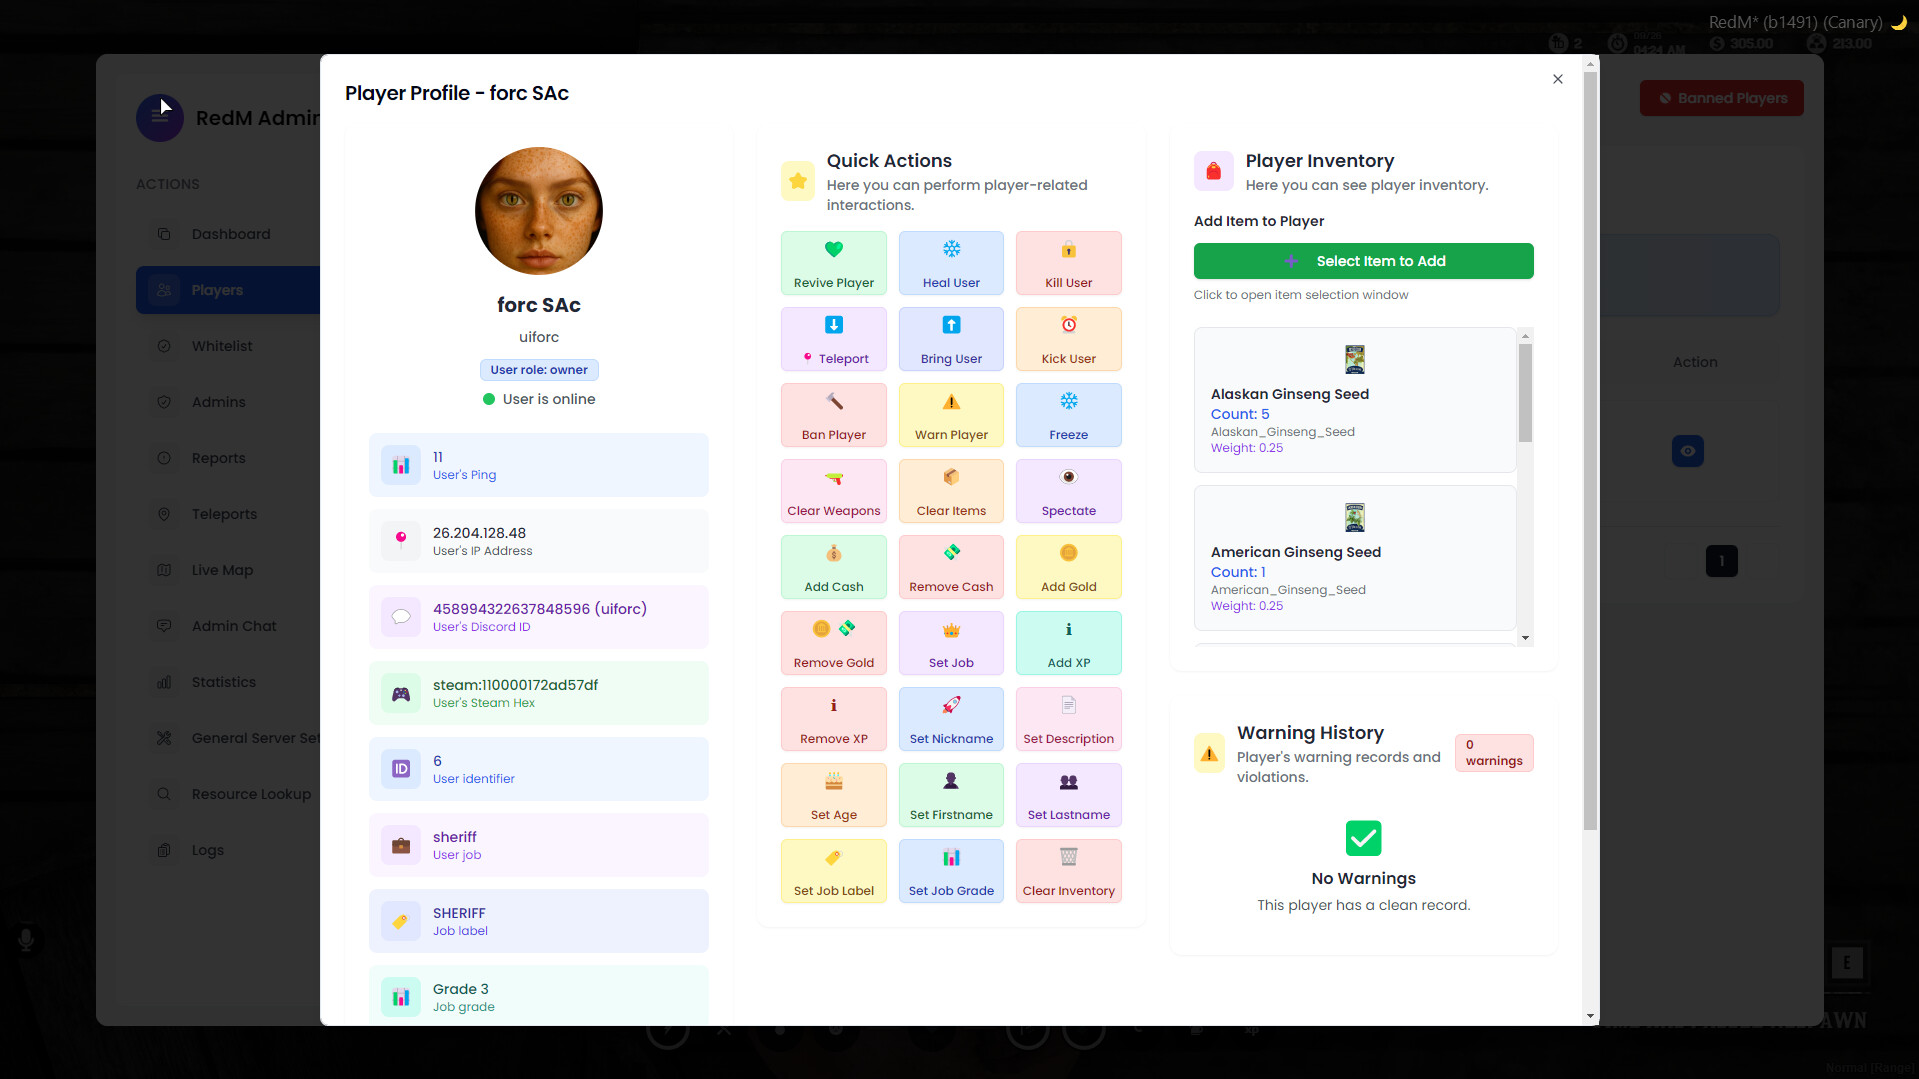The width and height of the screenshot is (1919, 1079).
Task: Toggle the eye view button in Action column
Action: click(x=1688, y=451)
